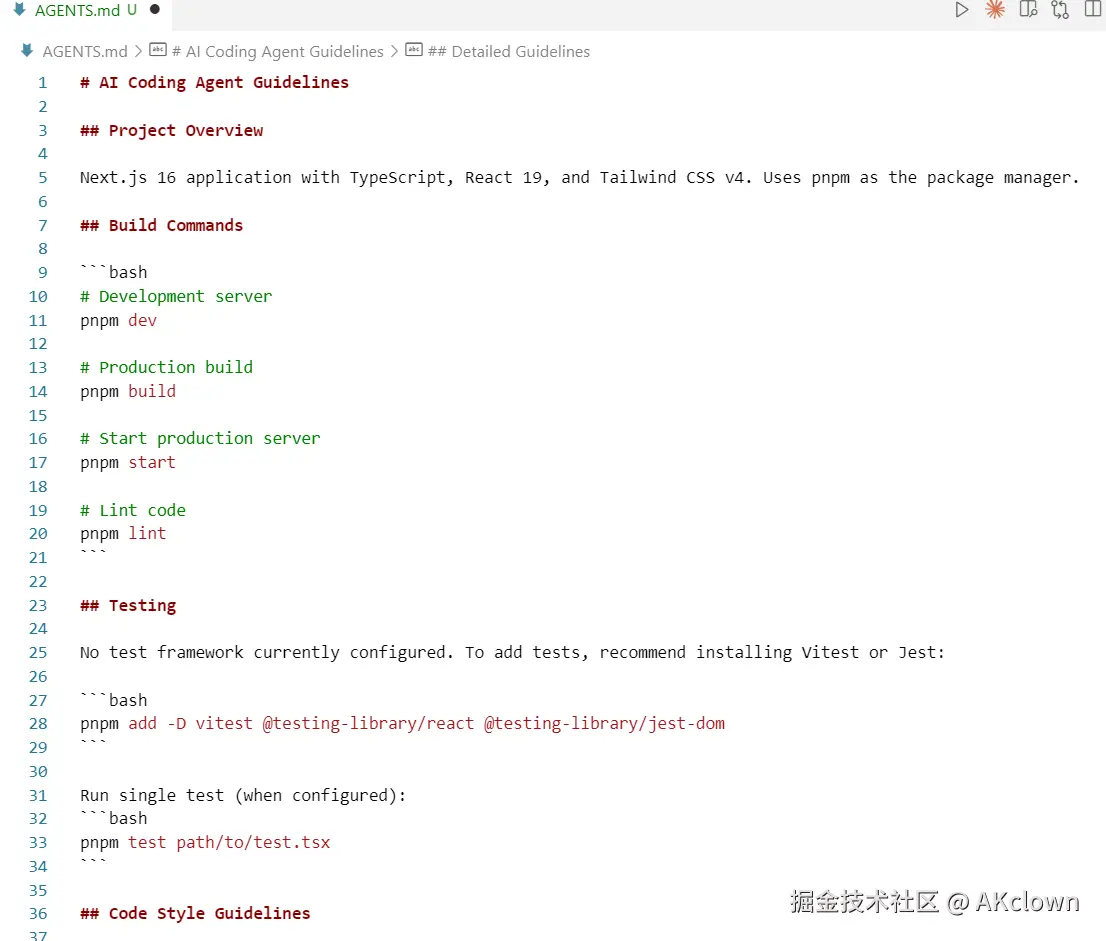Click line number 9 in the gutter
Viewport: 1106px width, 941px height.
tap(42, 273)
